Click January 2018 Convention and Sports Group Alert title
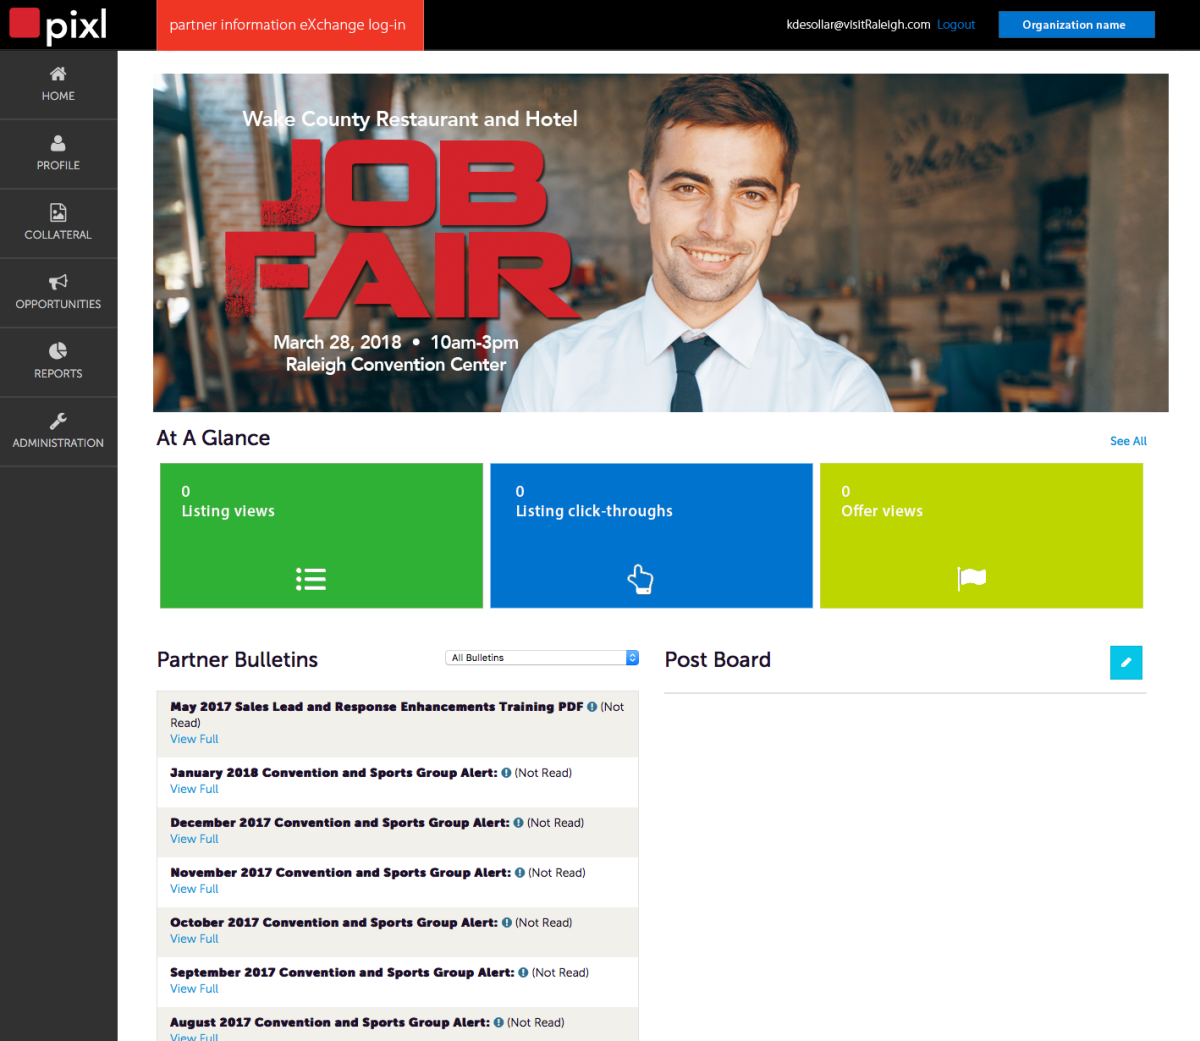 point(333,773)
